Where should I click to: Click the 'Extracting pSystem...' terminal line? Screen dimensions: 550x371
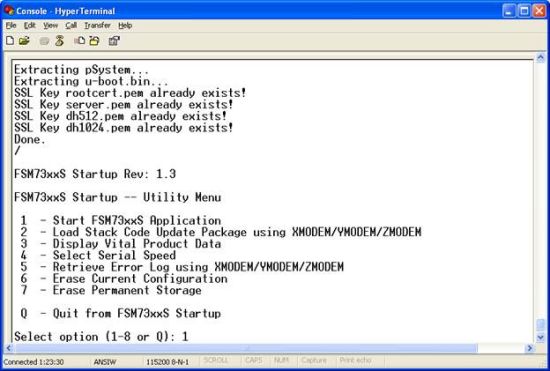pos(81,69)
